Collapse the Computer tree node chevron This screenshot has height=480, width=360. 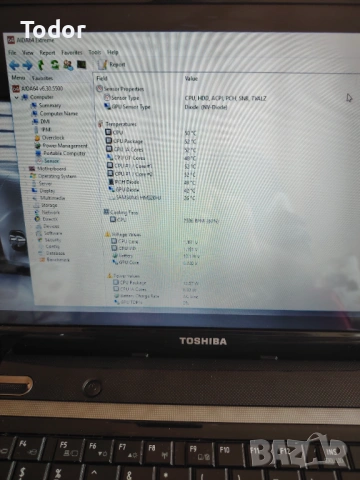[16, 97]
